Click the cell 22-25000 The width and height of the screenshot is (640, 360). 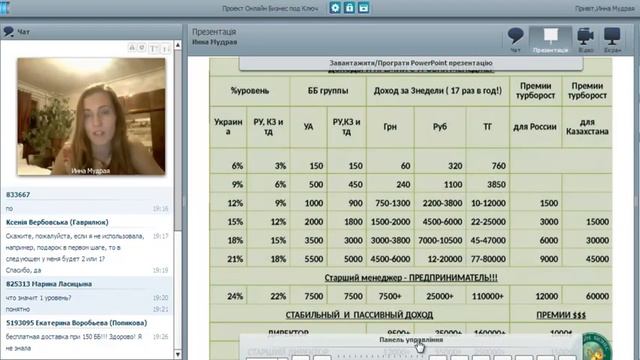point(488,222)
